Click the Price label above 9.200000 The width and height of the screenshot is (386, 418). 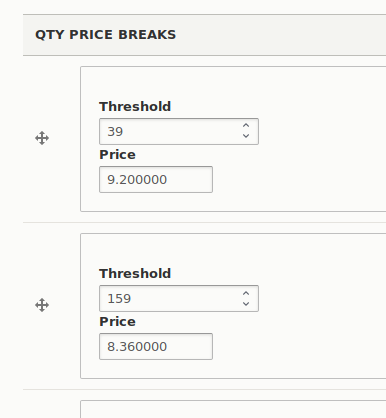pos(117,155)
